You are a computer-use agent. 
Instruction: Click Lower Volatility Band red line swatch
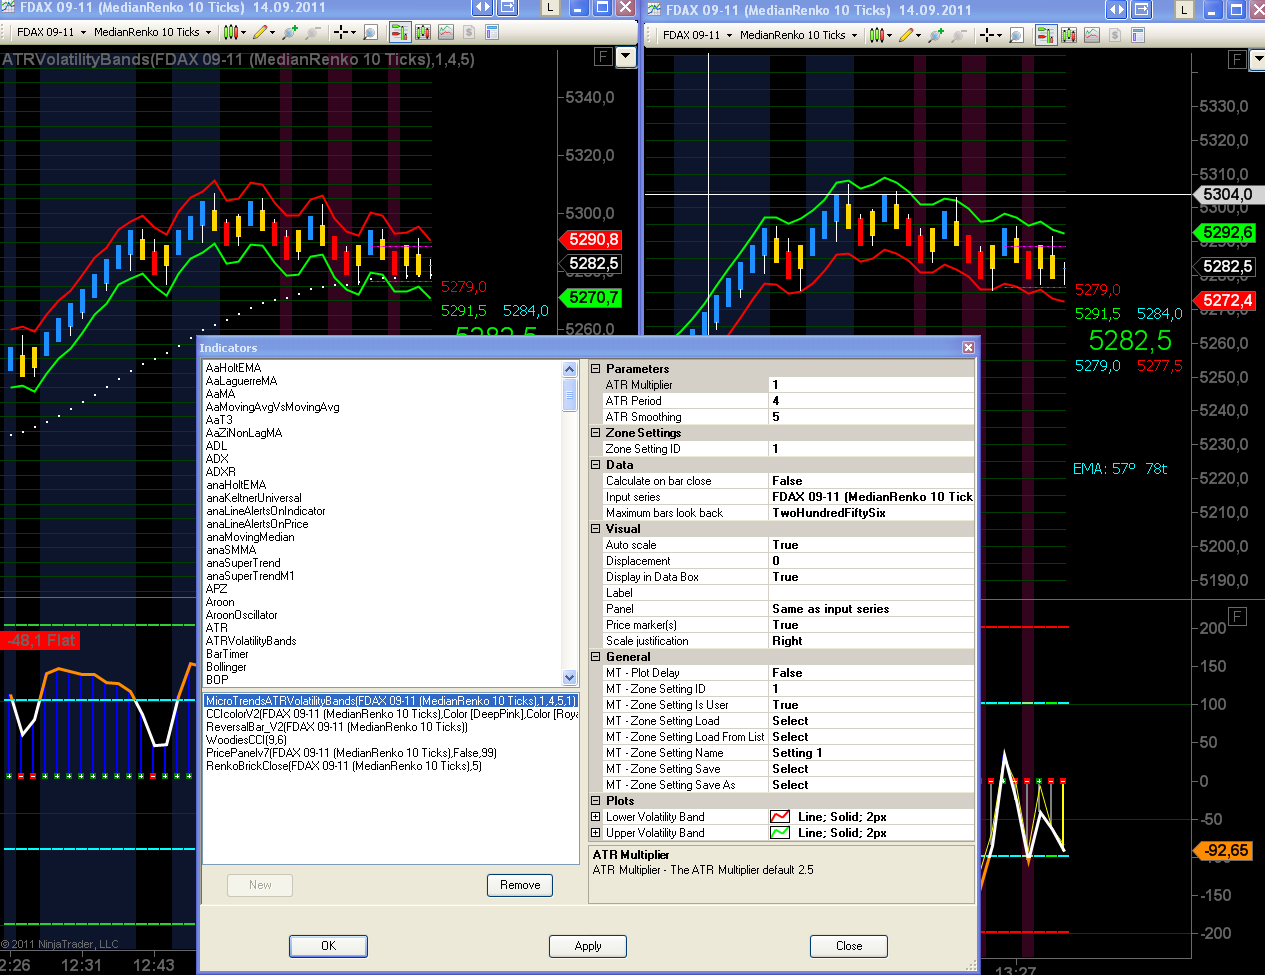[x=780, y=817]
